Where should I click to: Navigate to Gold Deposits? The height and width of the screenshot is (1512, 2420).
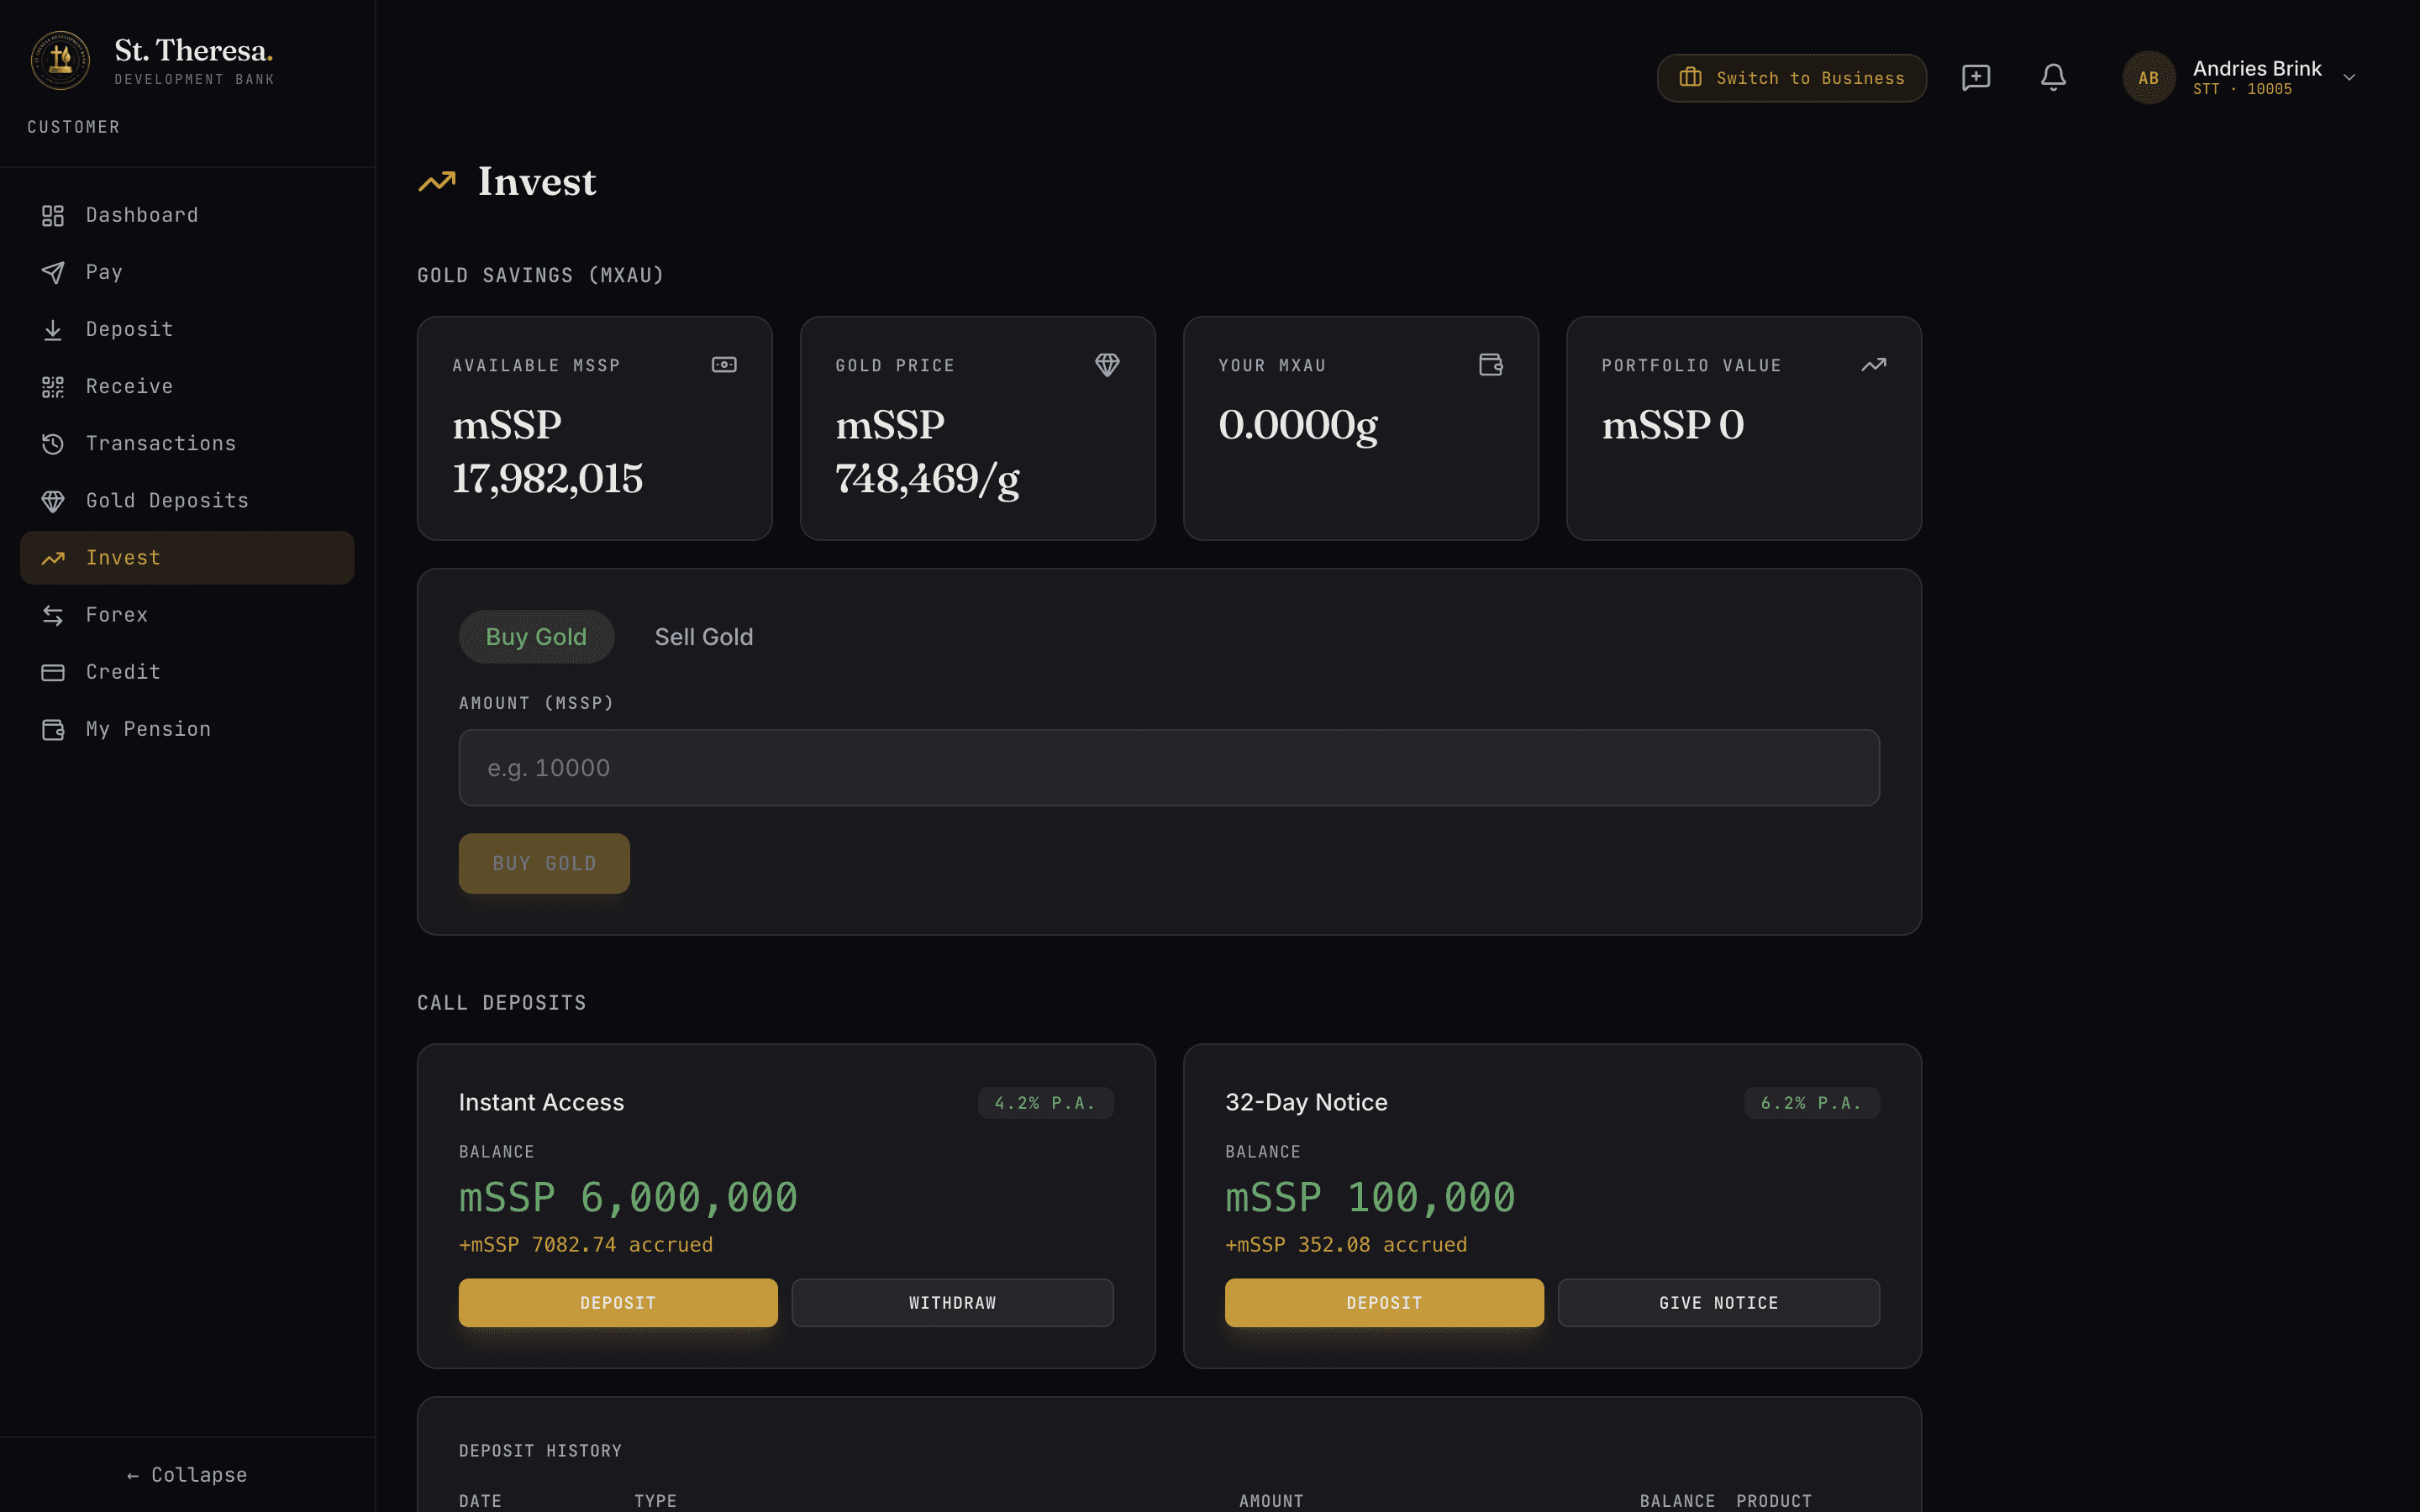tap(187, 501)
